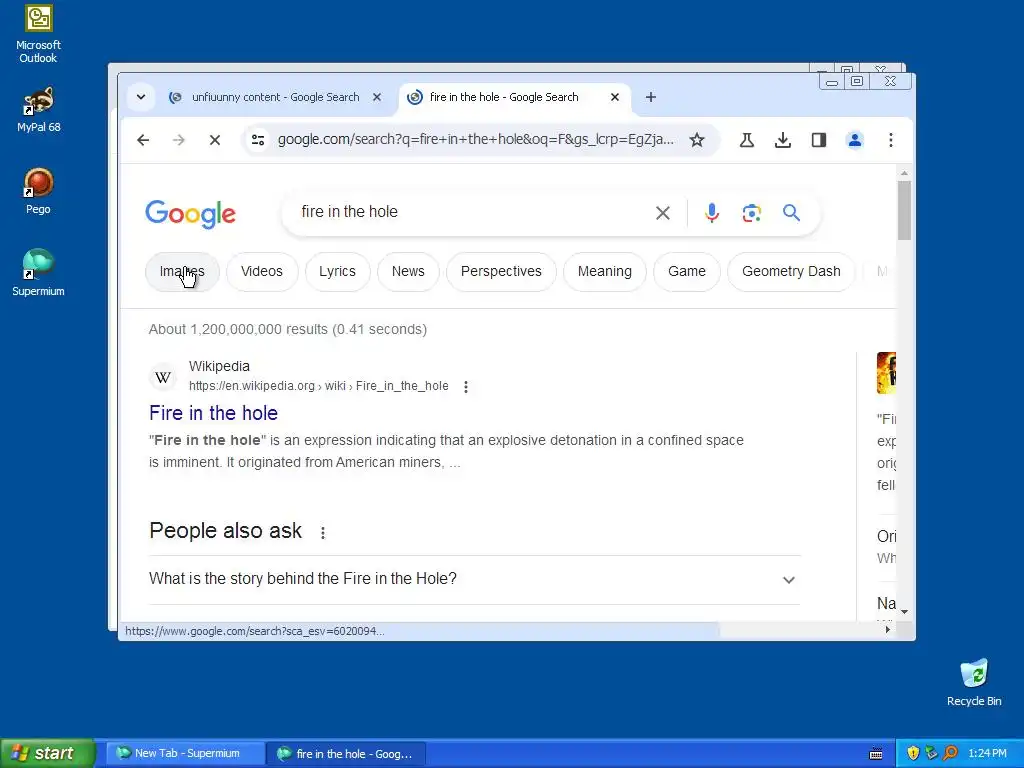Open the Windows start button
The image size is (1024, 768).
(x=48, y=753)
